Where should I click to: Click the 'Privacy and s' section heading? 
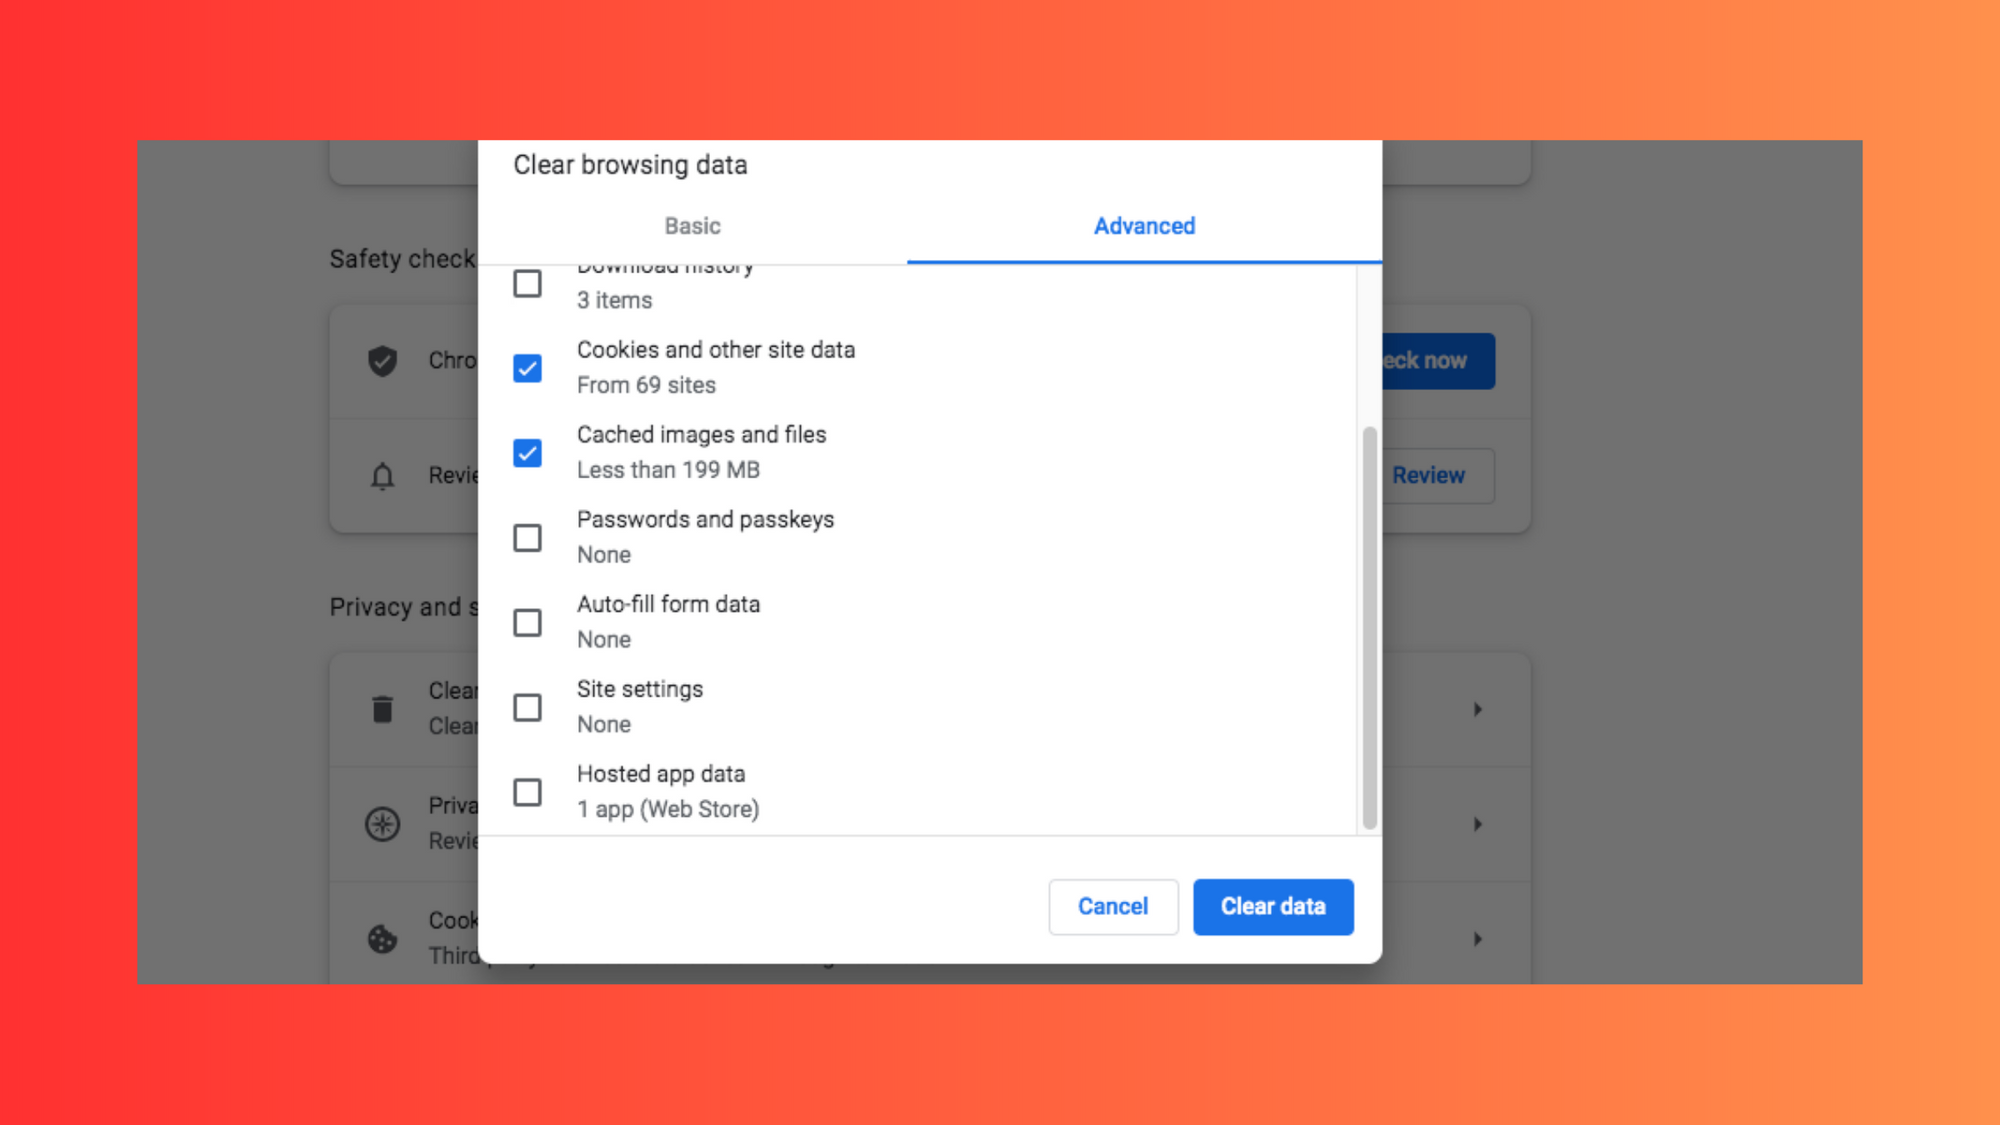coord(404,607)
